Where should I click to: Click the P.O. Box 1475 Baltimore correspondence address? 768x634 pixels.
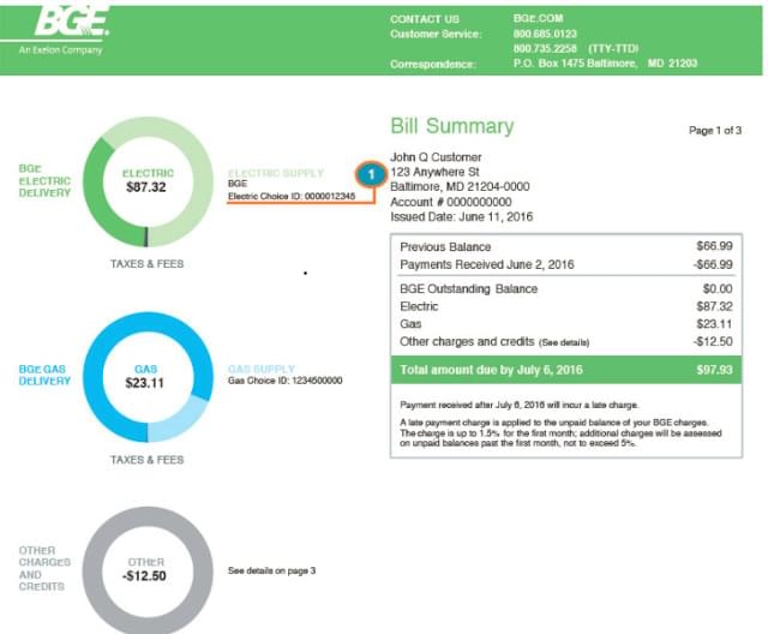click(x=605, y=63)
